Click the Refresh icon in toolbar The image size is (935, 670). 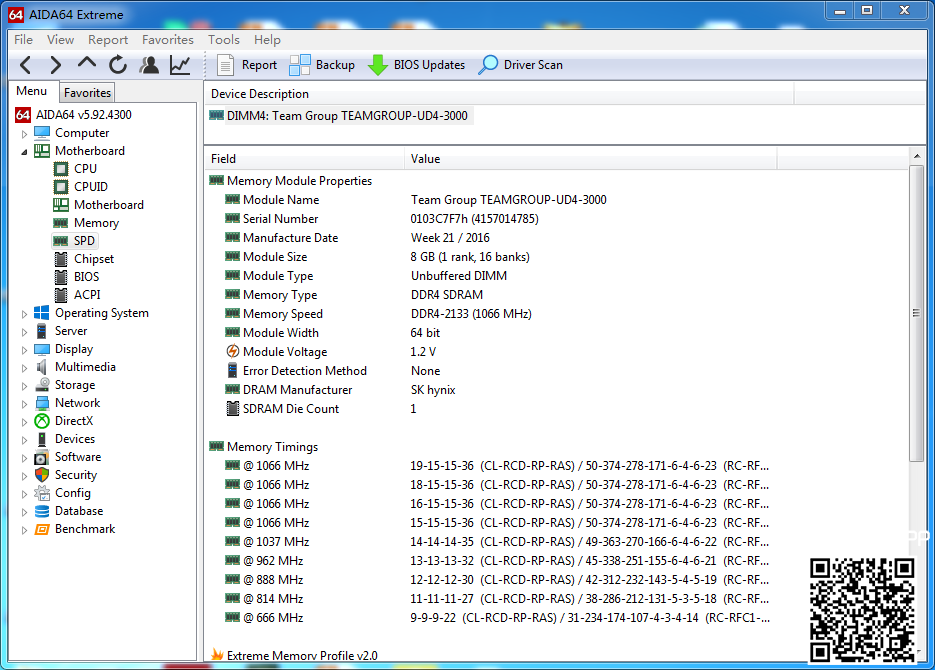pos(118,65)
